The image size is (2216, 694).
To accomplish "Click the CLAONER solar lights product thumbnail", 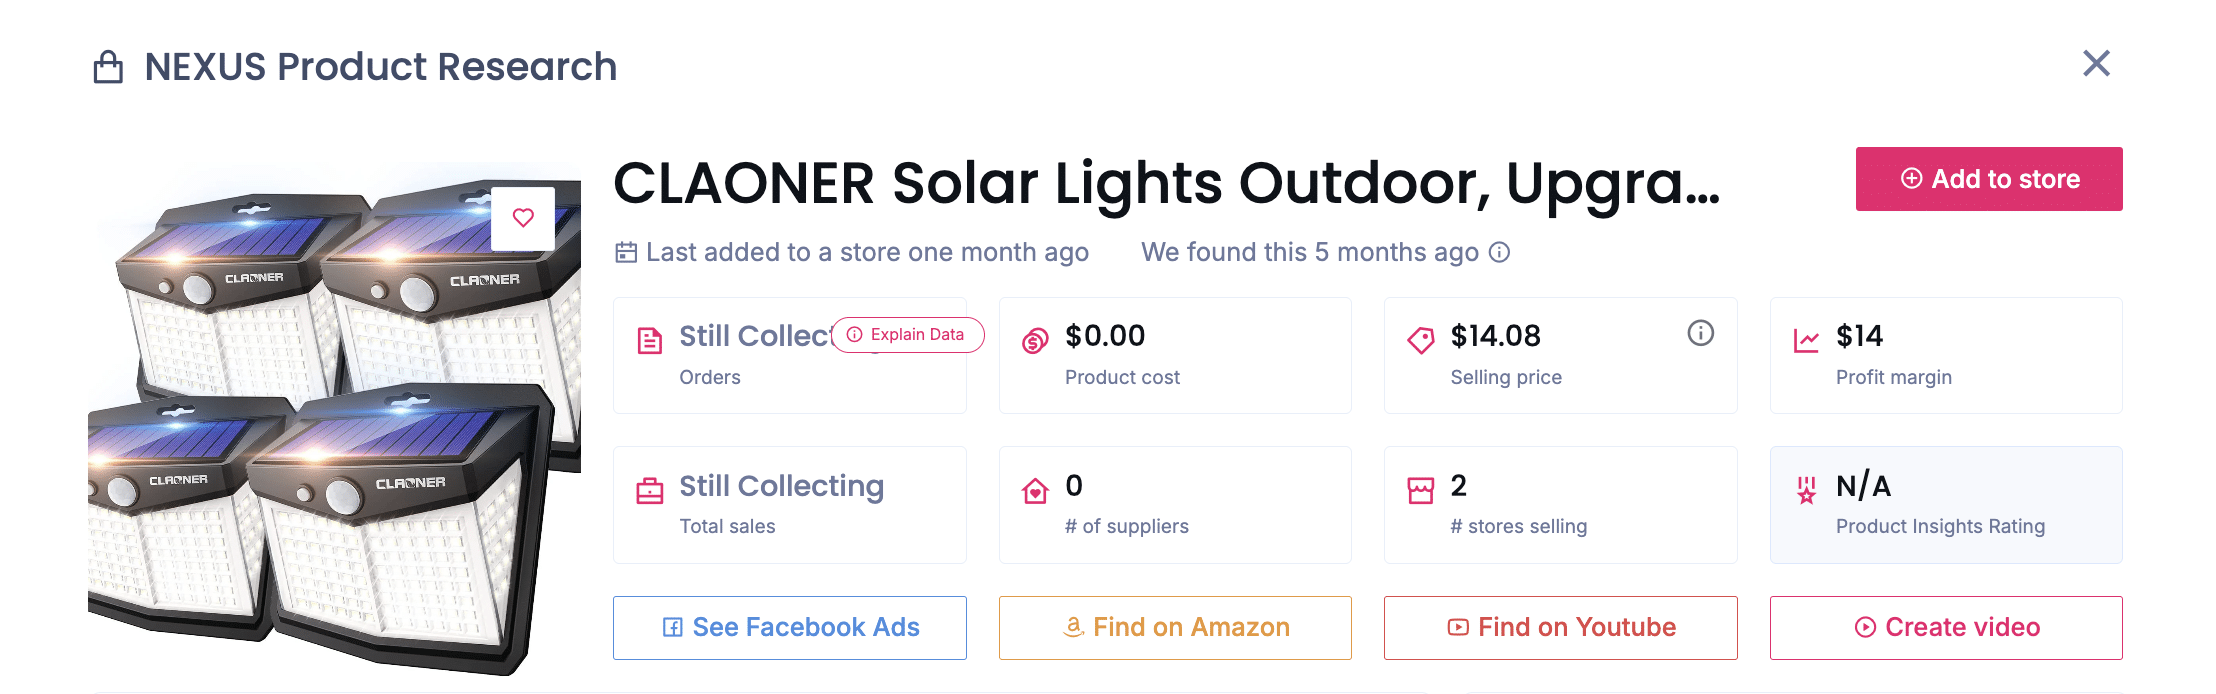I will point(330,400).
